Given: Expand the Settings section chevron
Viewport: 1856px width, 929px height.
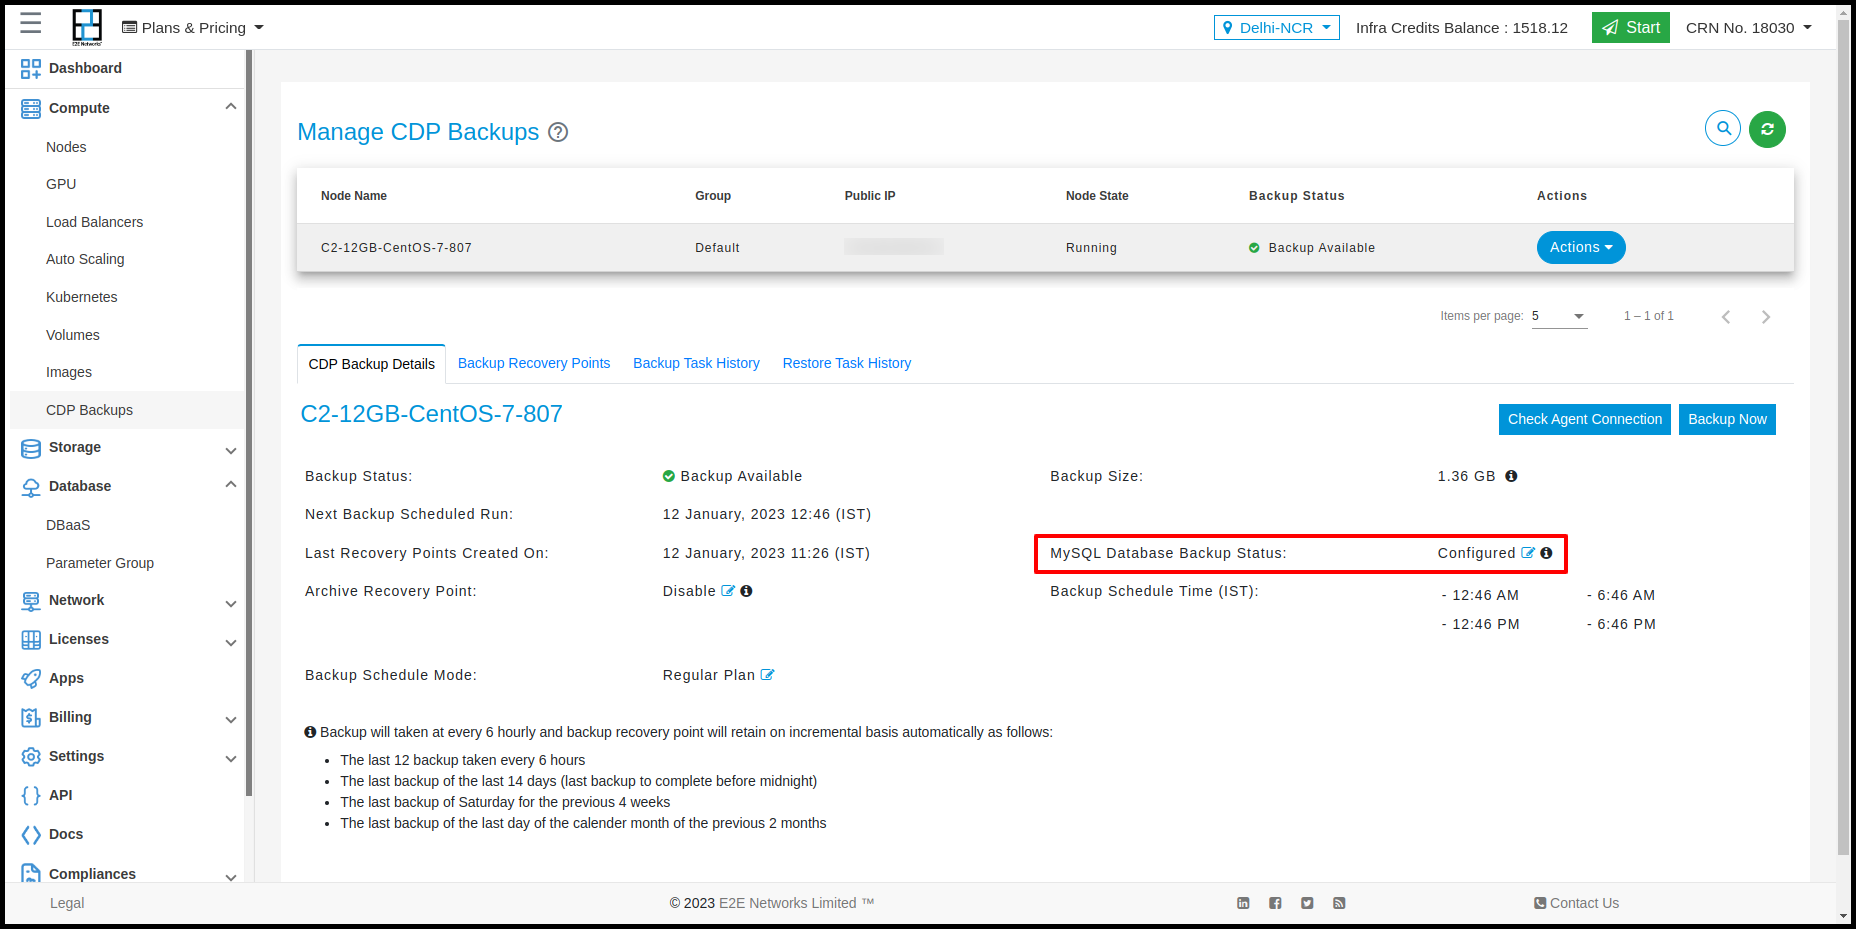Looking at the screenshot, I should [x=231, y=759].
